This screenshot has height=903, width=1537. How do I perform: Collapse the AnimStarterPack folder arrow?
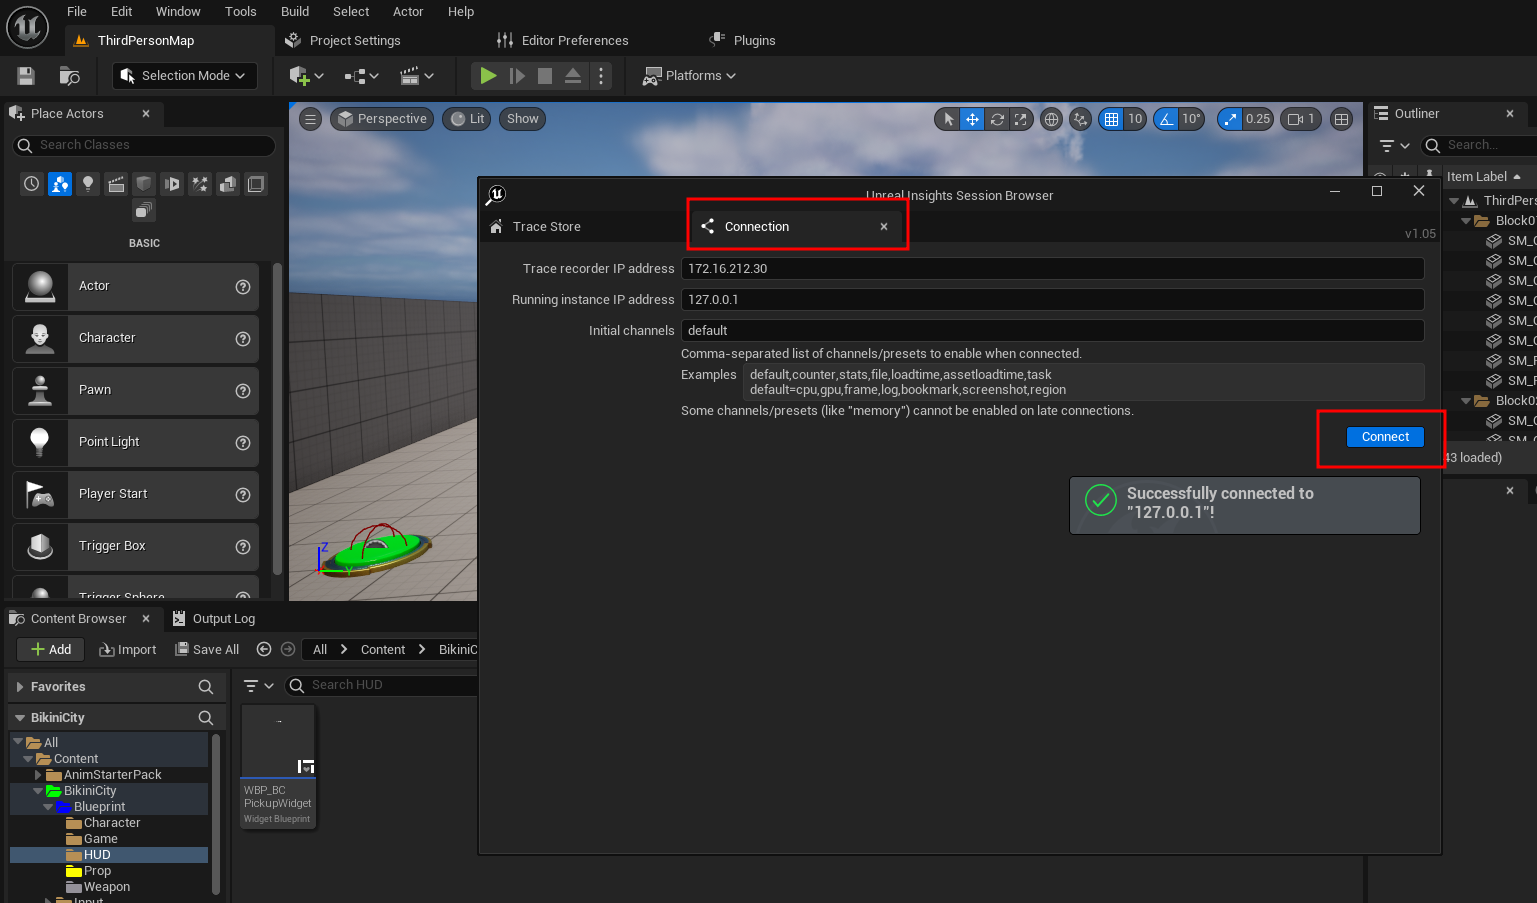click(x=39, y=775)
